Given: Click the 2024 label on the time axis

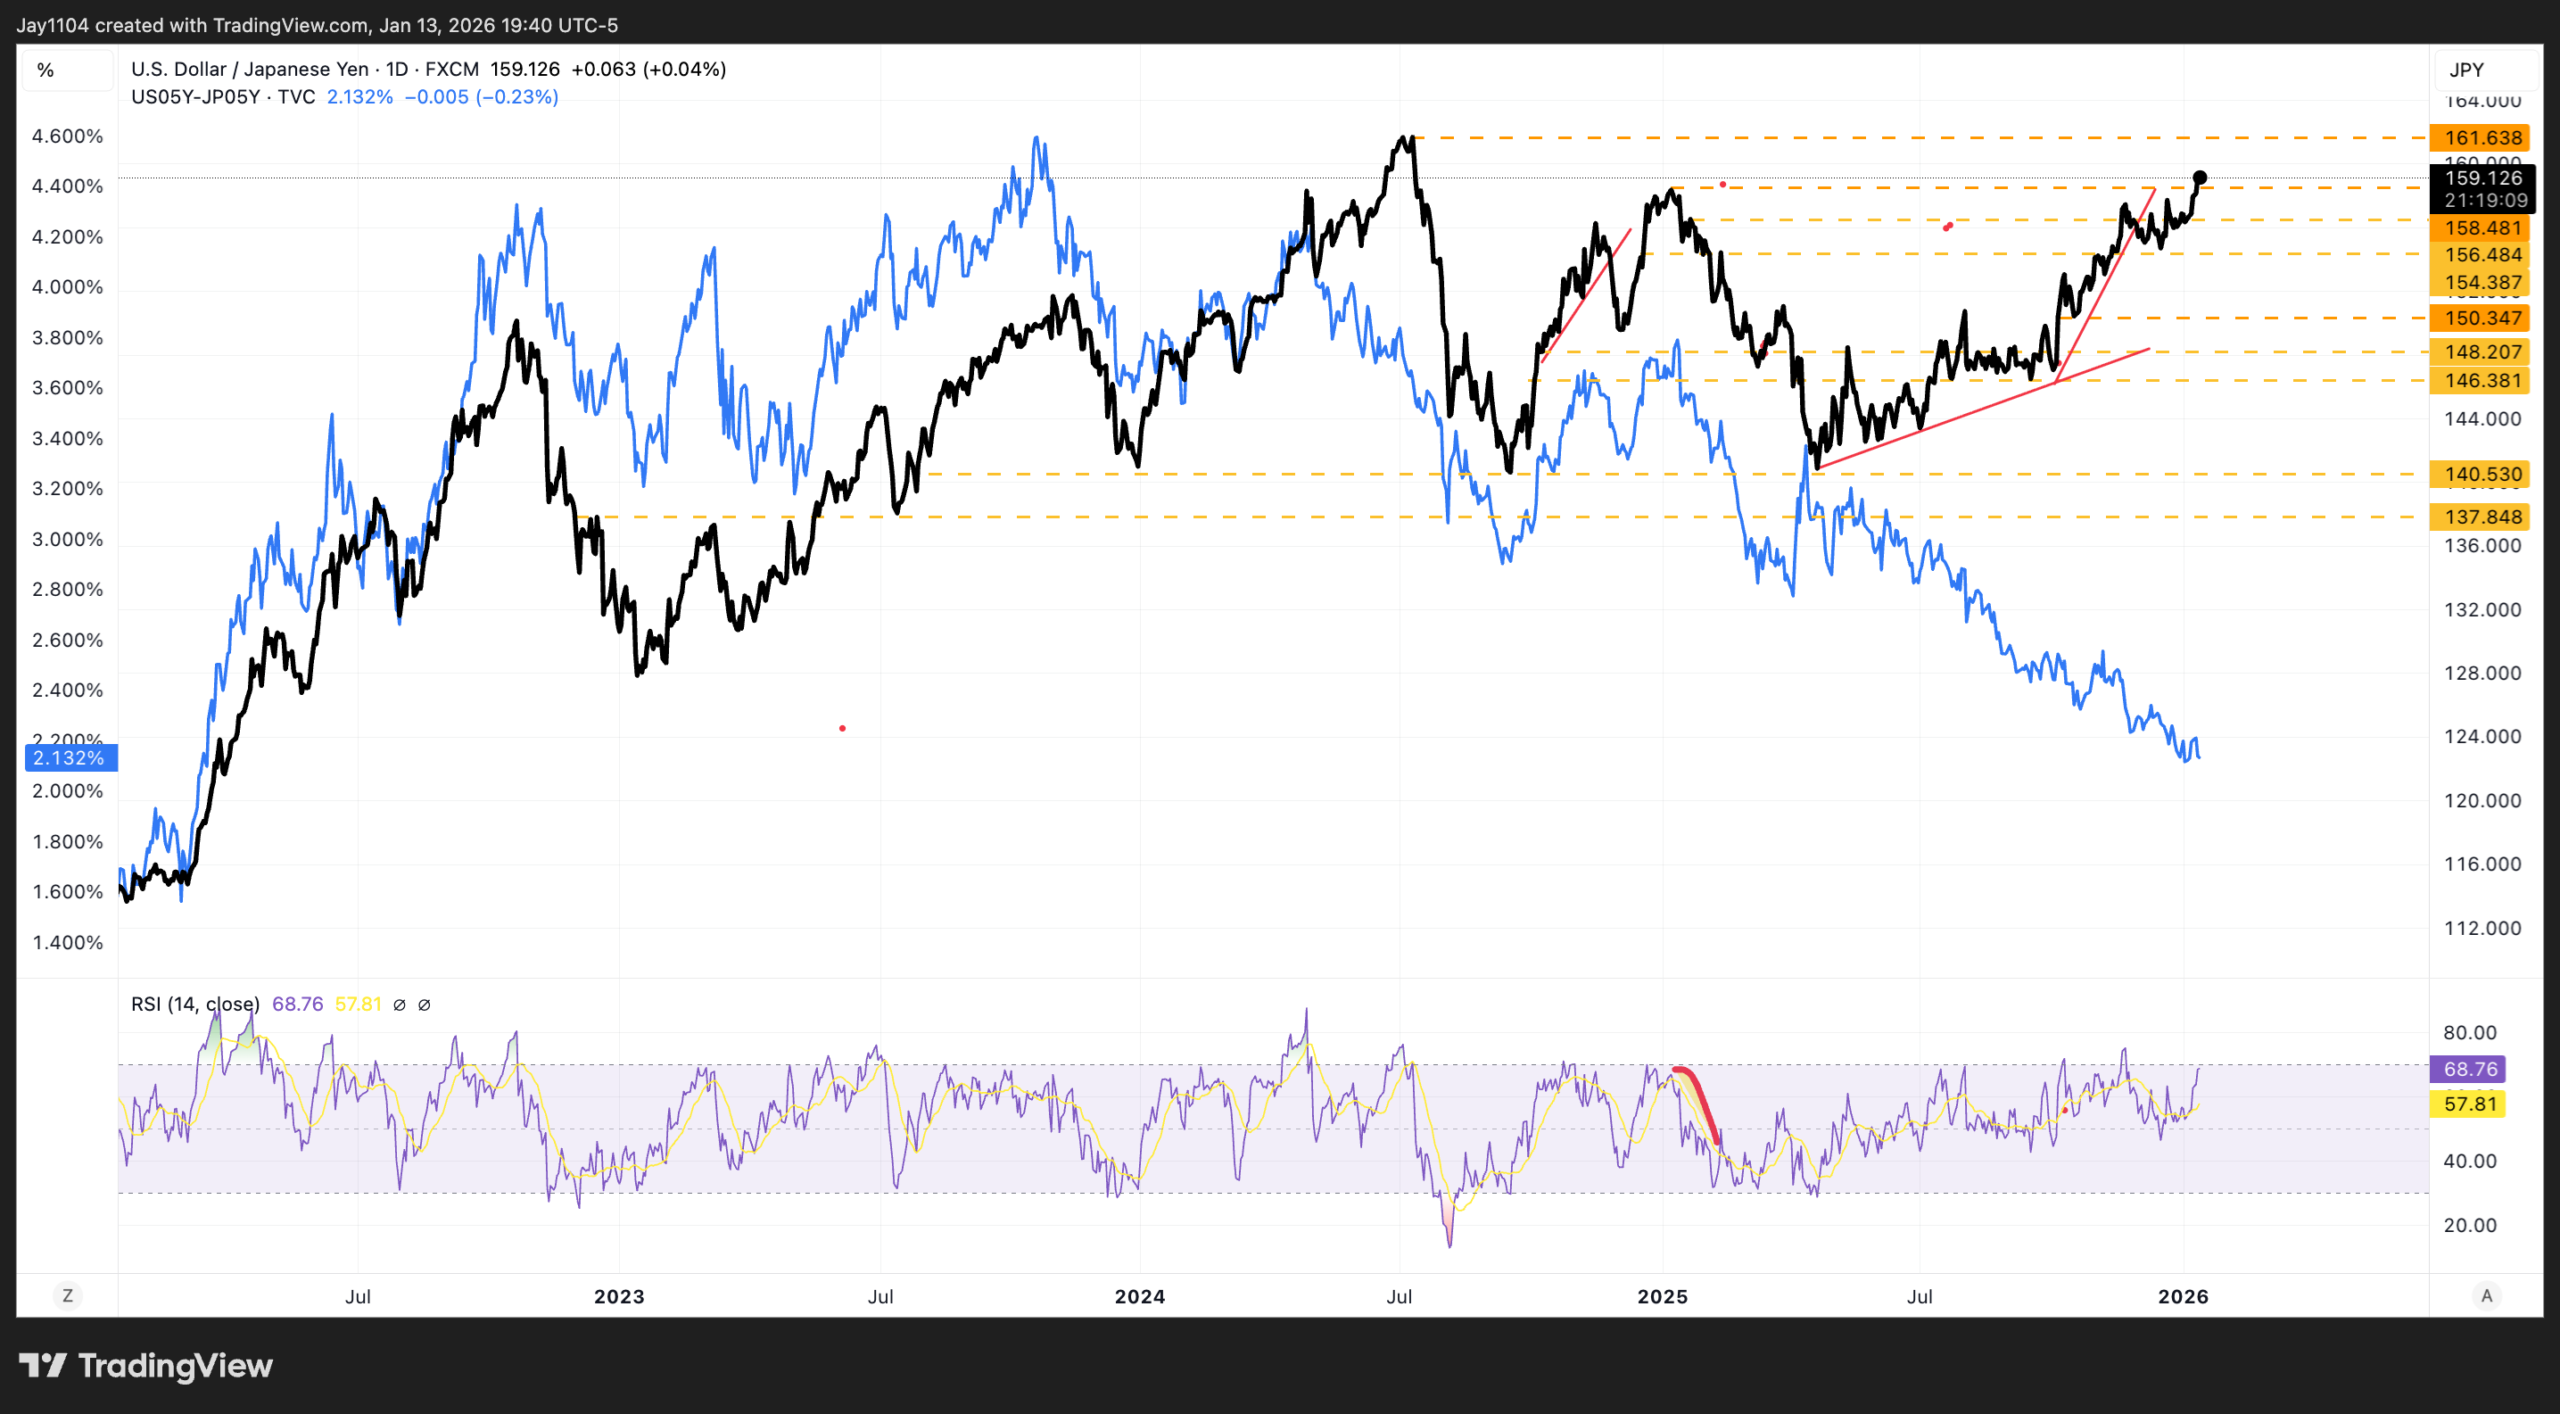Looking at the screenshot, I should tap(1140, 1297).
